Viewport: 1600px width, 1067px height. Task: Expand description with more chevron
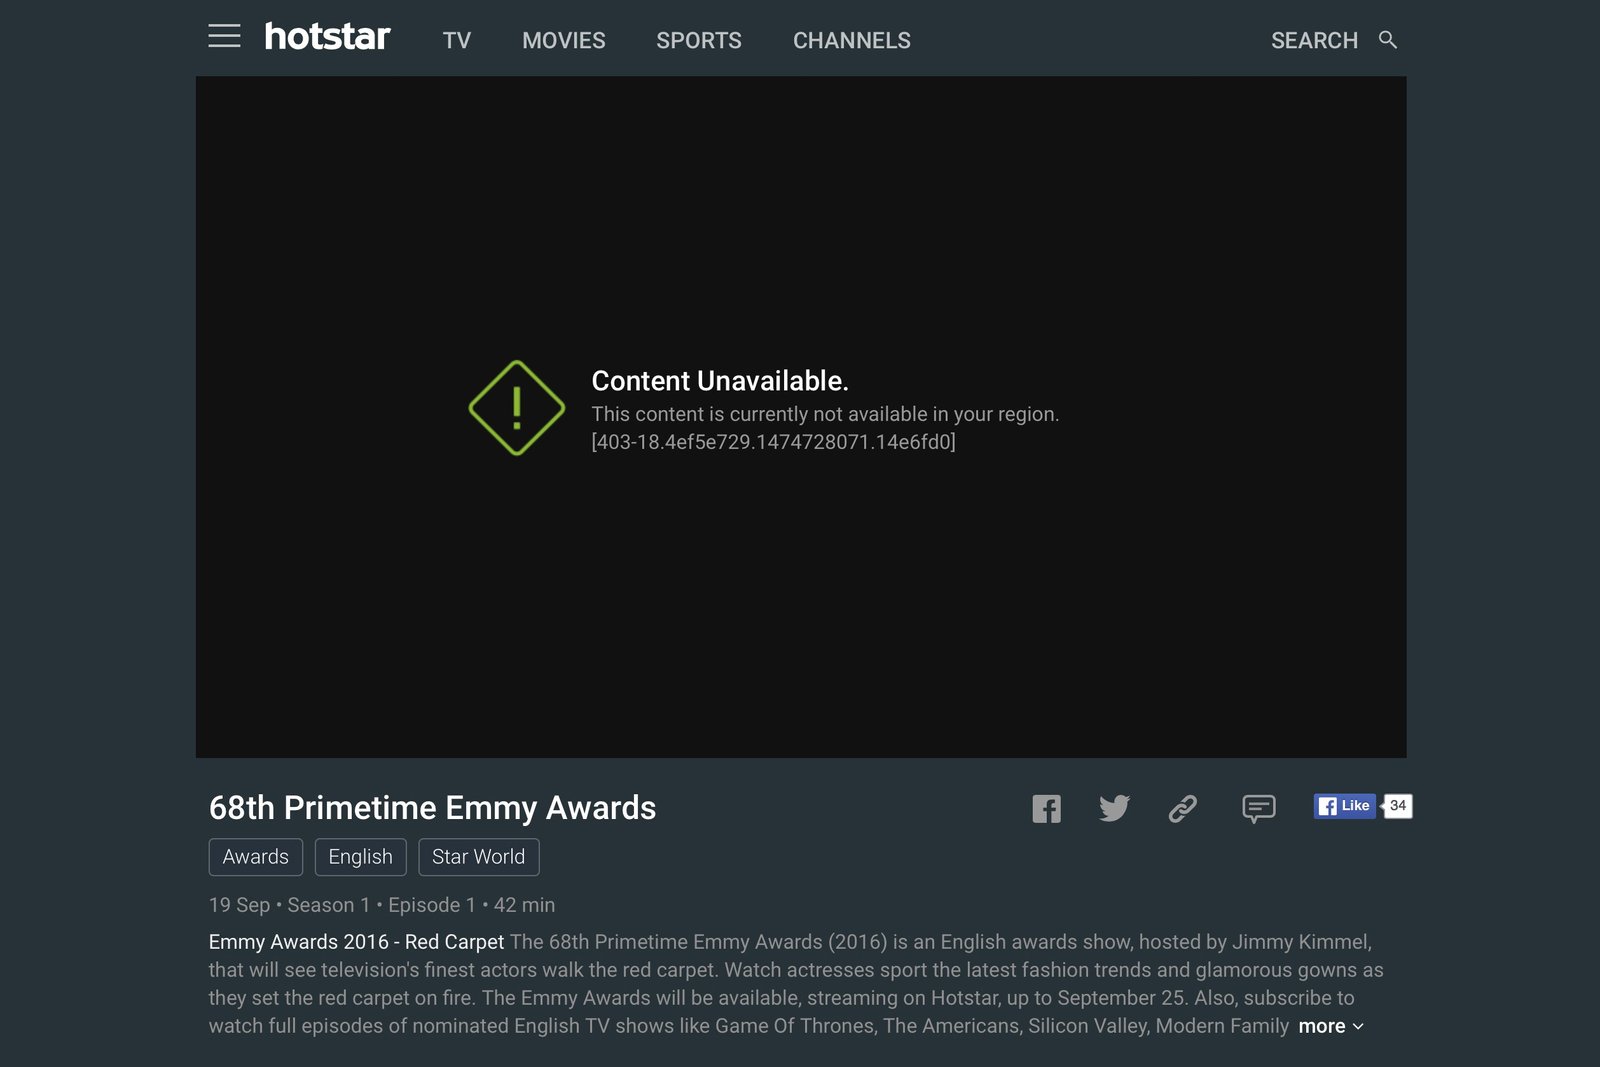click(1331, 1026)
